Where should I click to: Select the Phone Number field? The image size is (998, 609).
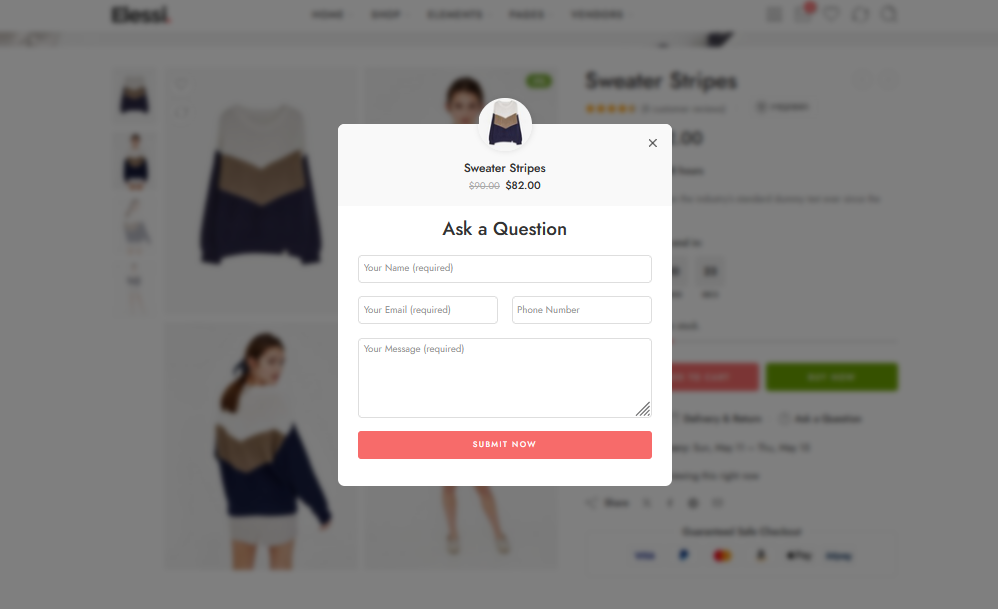tap(582, 310)
